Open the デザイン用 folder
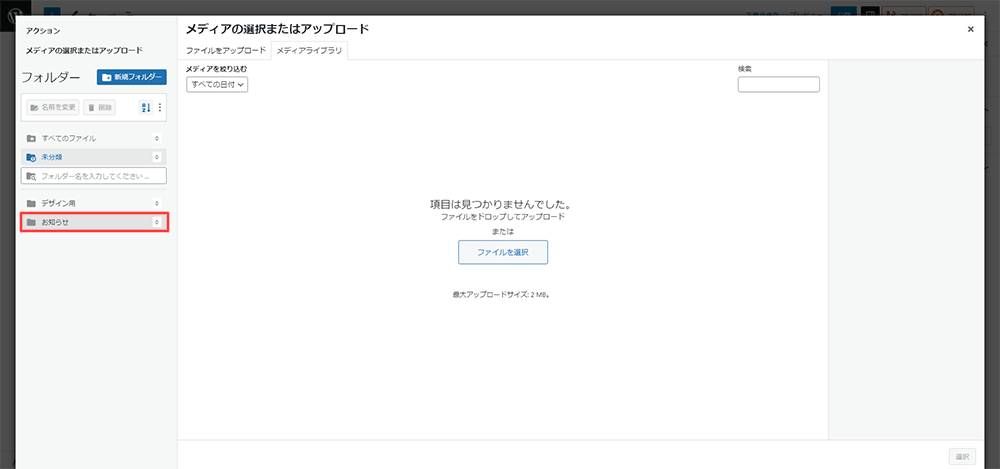The width and height of the screenshot is (1000, 469). [x=94, y=204]
